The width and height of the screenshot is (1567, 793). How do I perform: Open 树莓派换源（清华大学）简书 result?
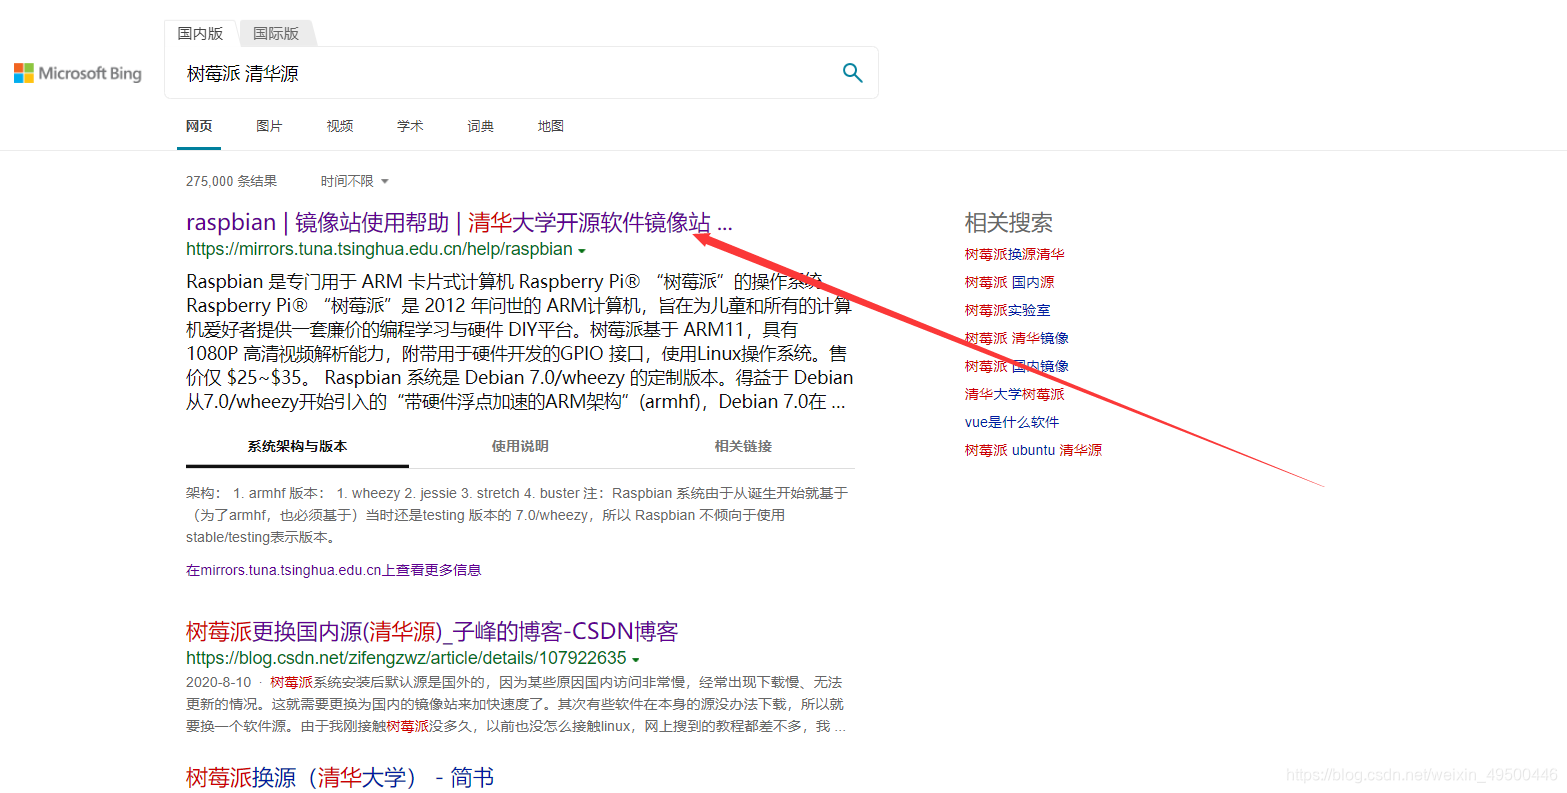coord(340,778)
